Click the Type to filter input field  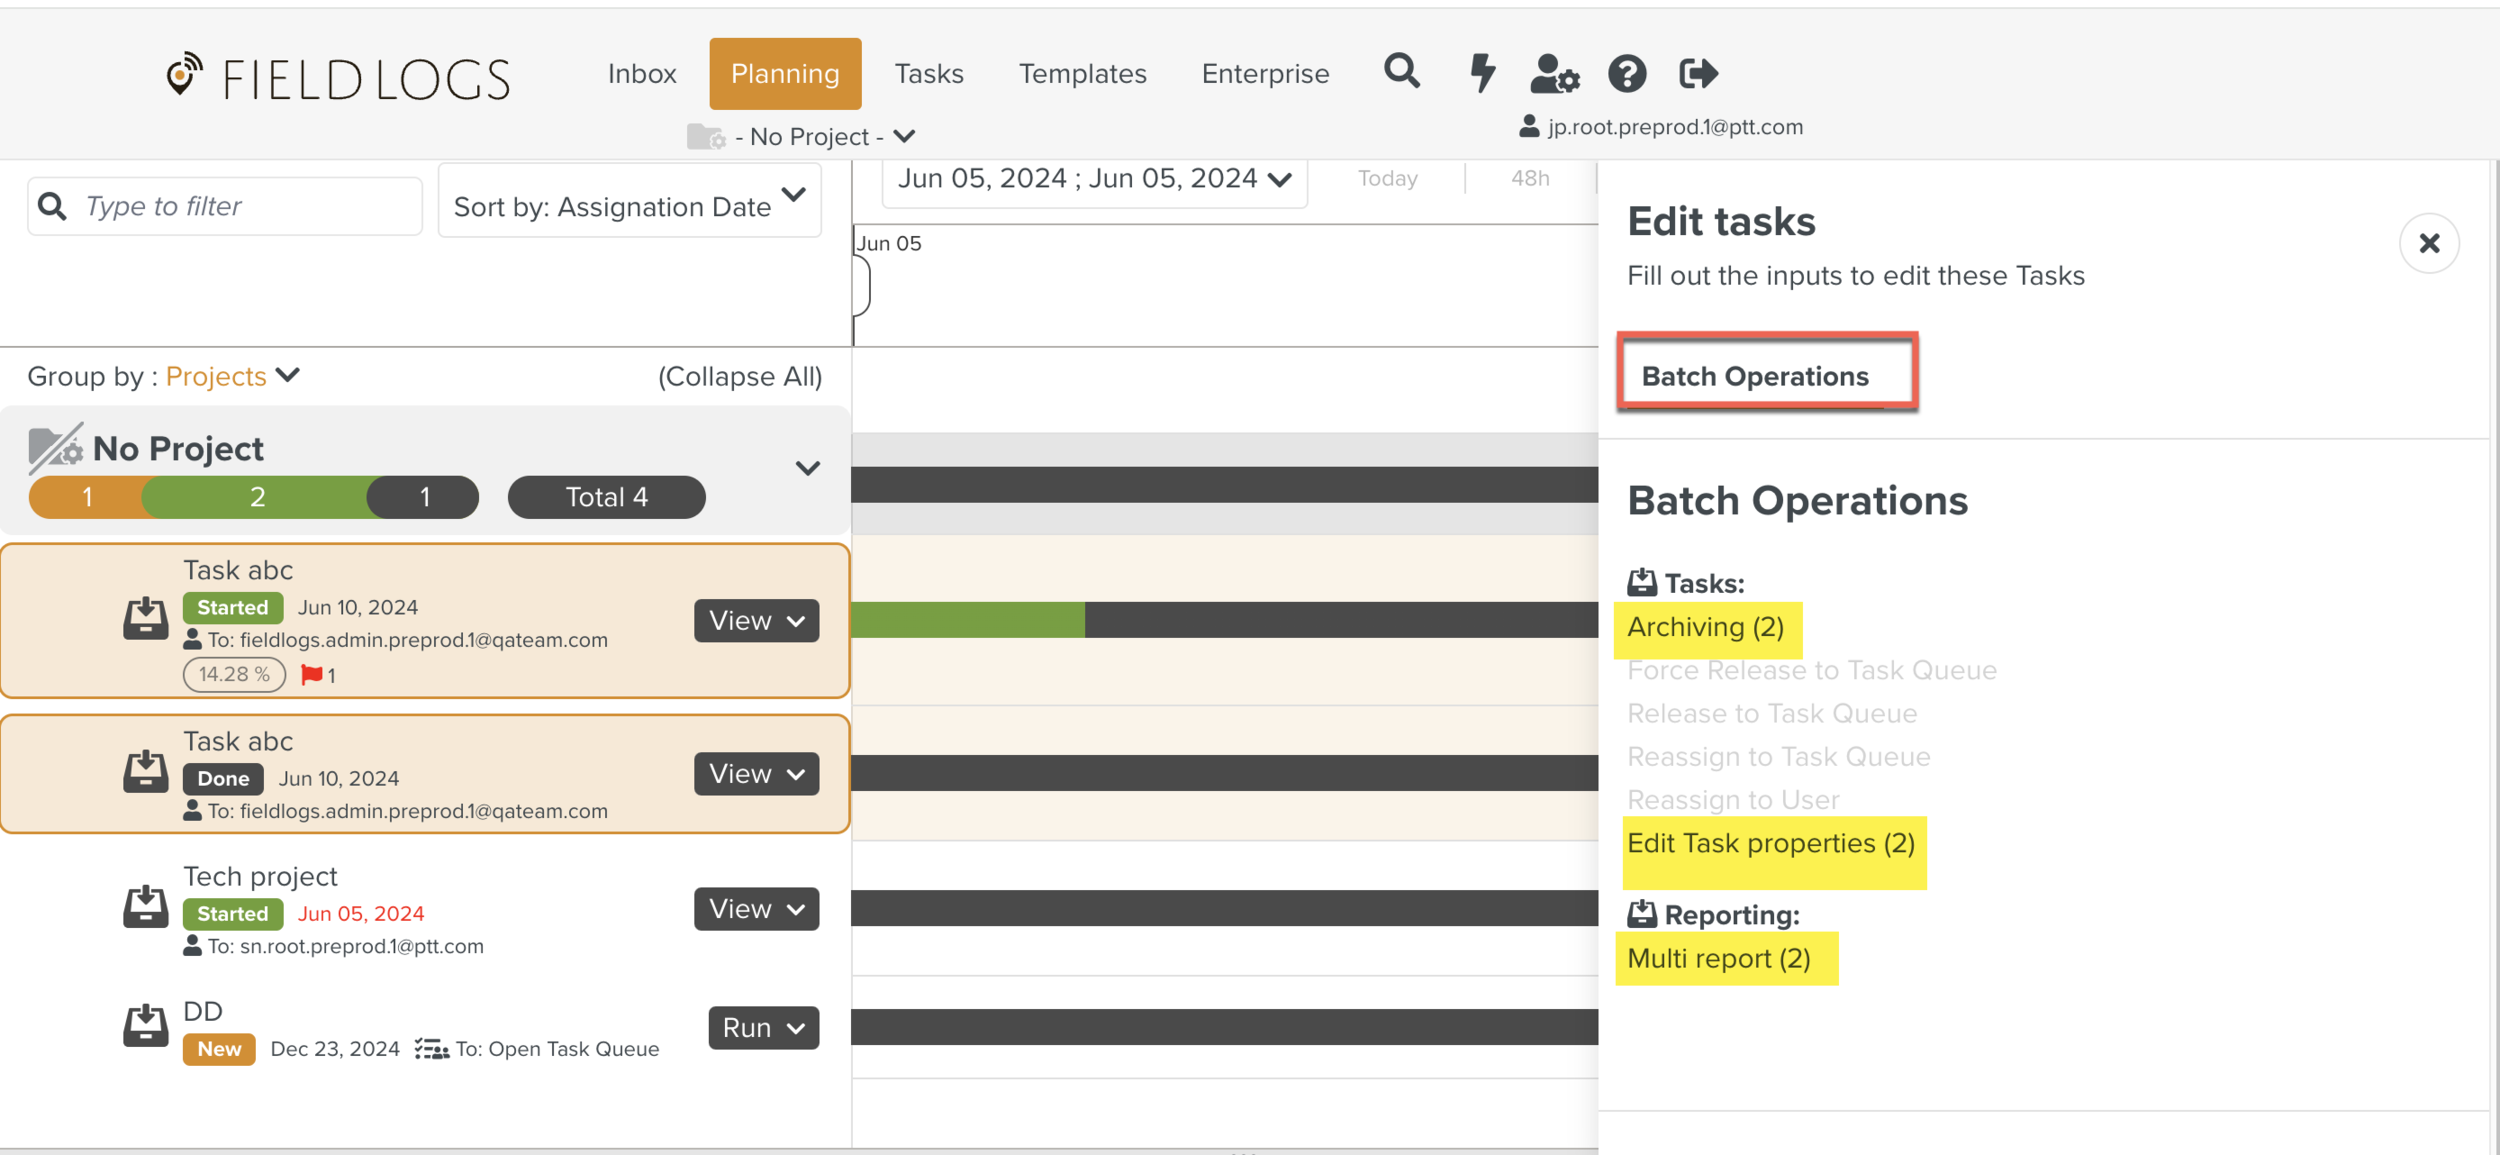(x=223, y=205)
